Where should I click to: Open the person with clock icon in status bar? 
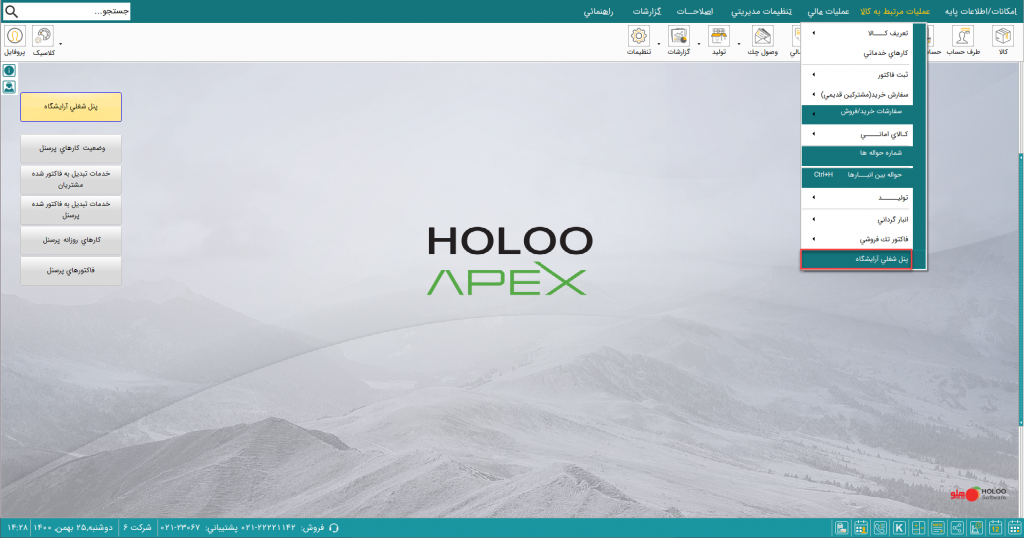coord(976,528)
